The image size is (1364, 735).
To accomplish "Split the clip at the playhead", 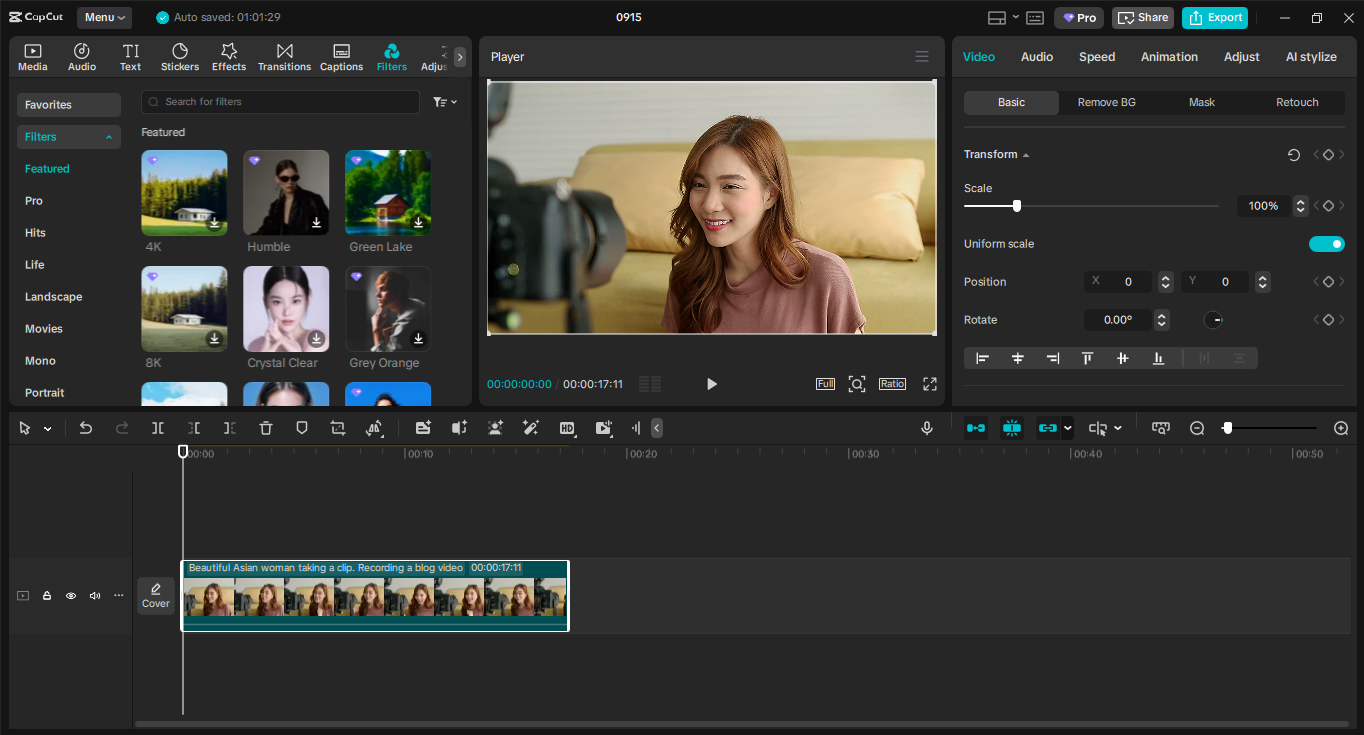I will pos(157,427).
